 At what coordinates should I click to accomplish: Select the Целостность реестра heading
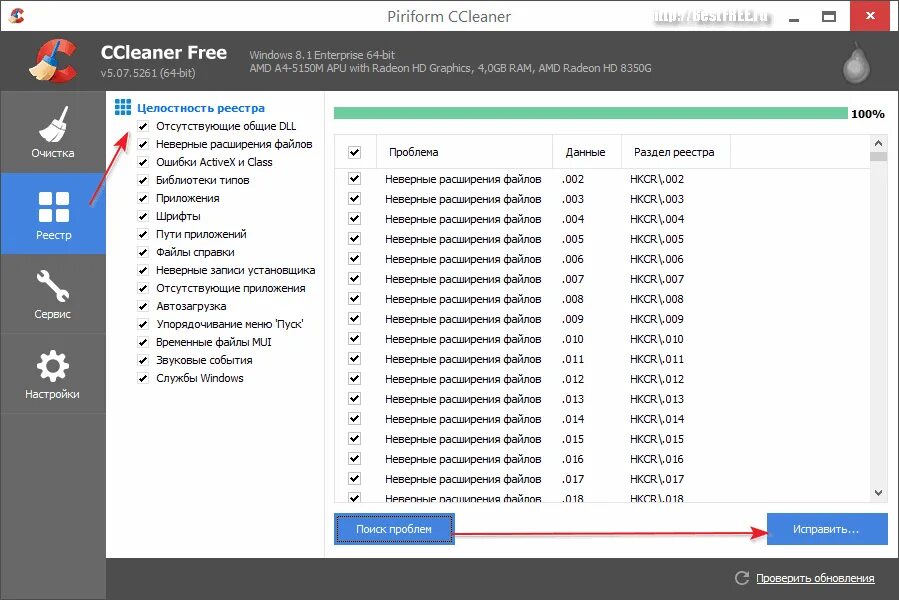click(x=201, y=108)
